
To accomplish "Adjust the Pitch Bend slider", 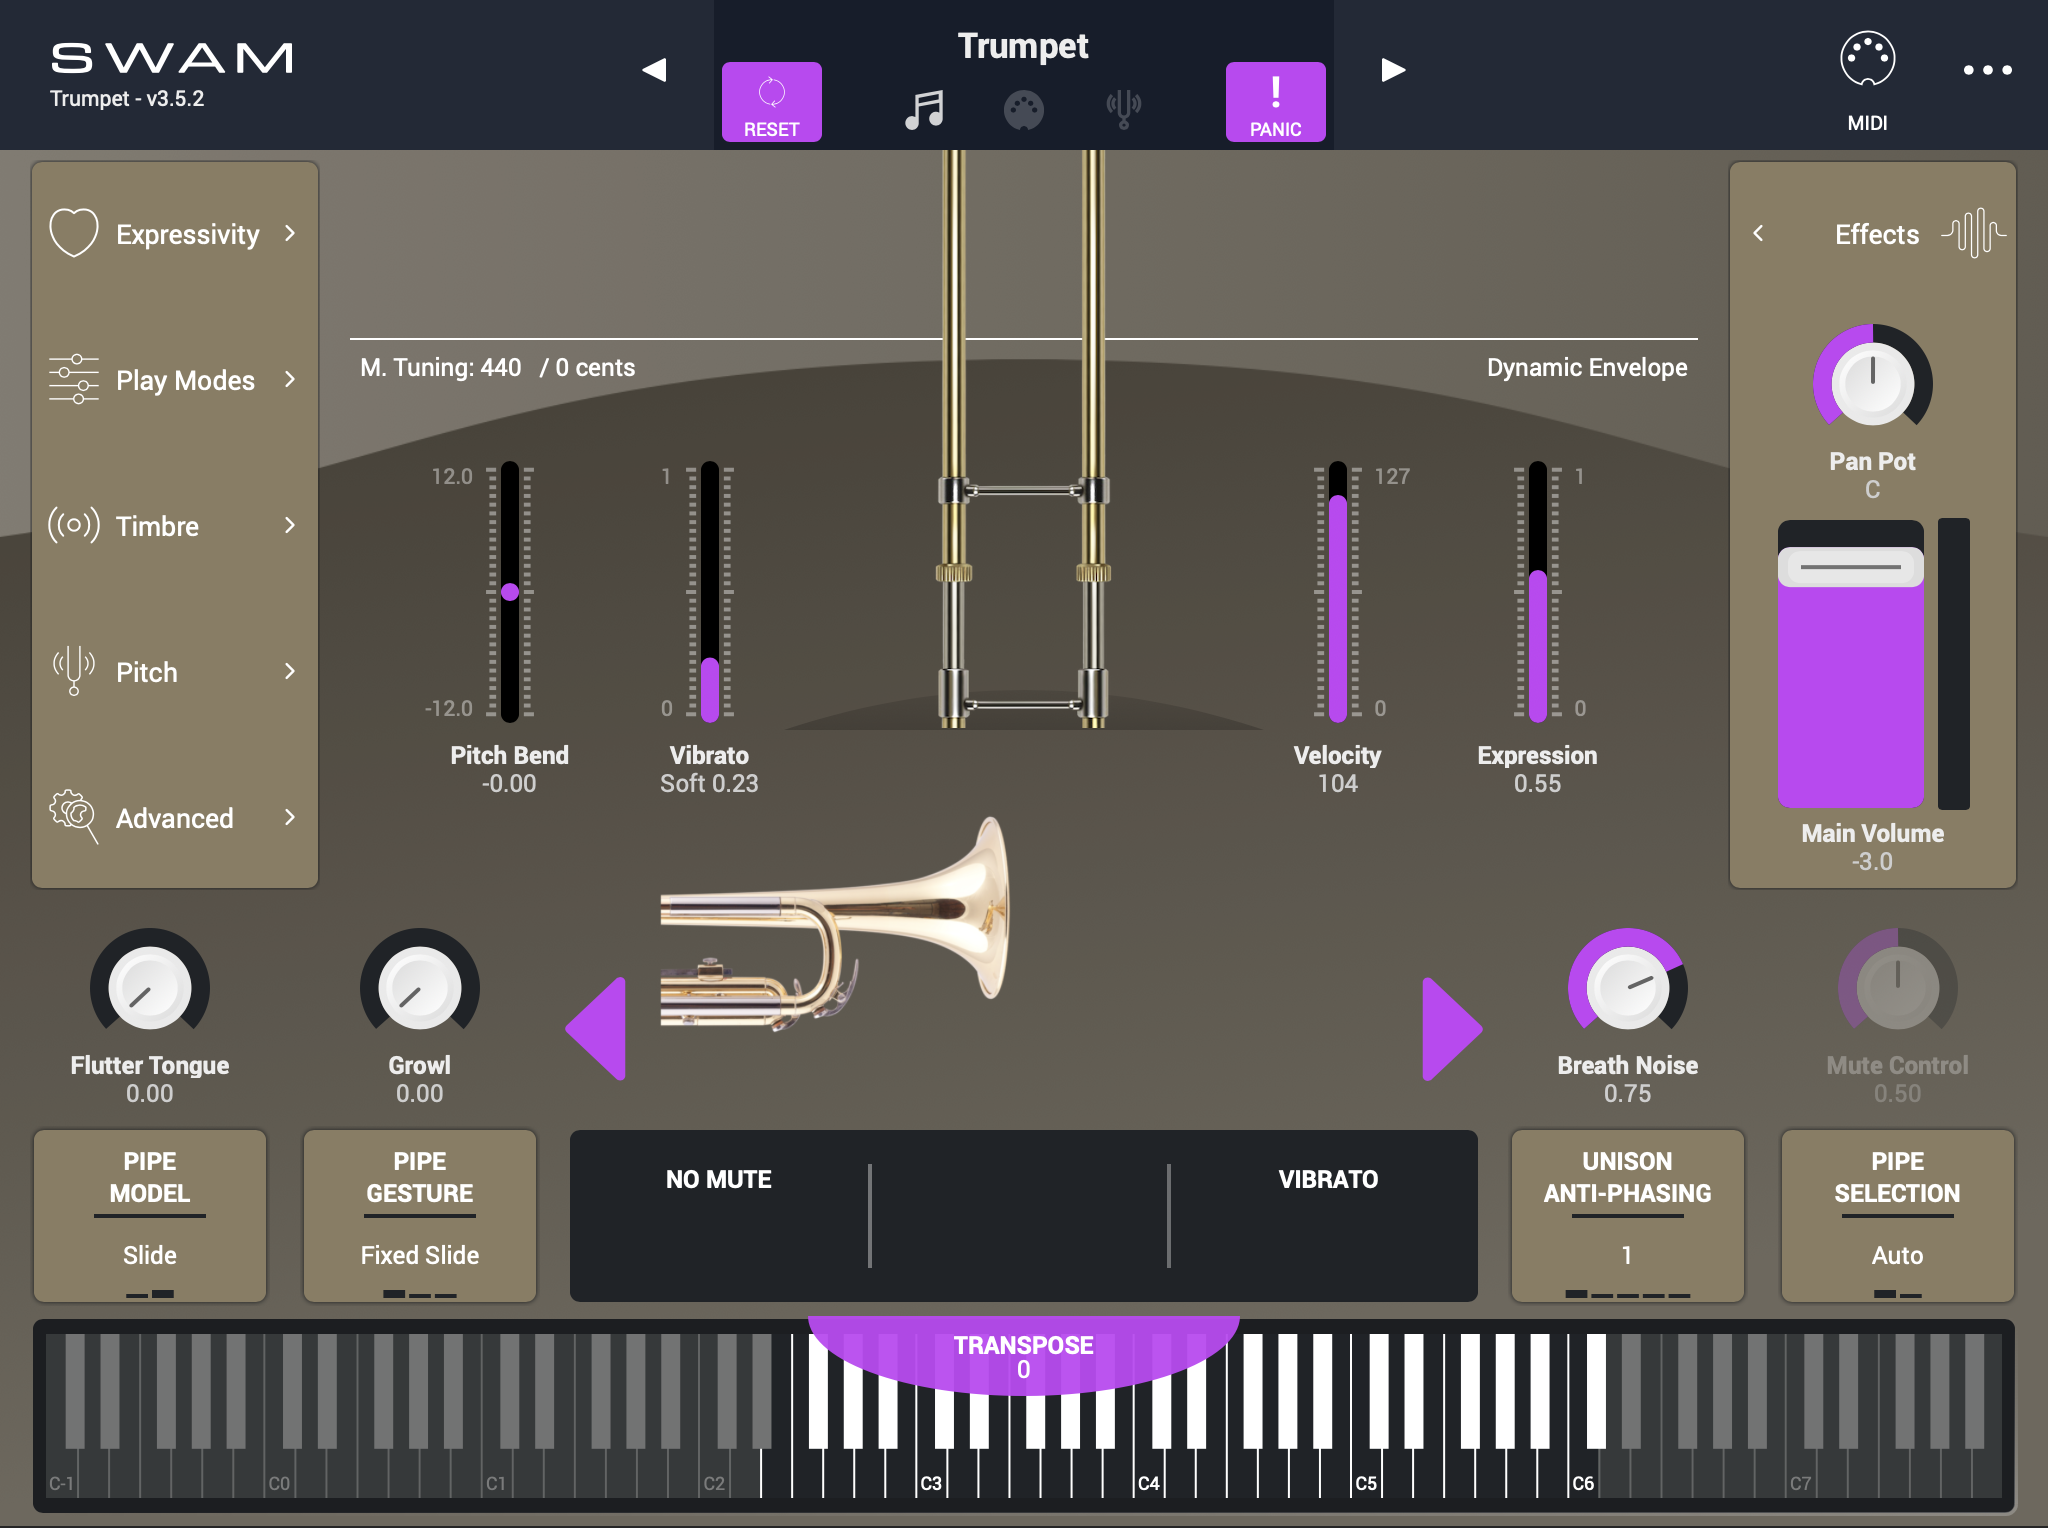I will [x=510, y=591].
